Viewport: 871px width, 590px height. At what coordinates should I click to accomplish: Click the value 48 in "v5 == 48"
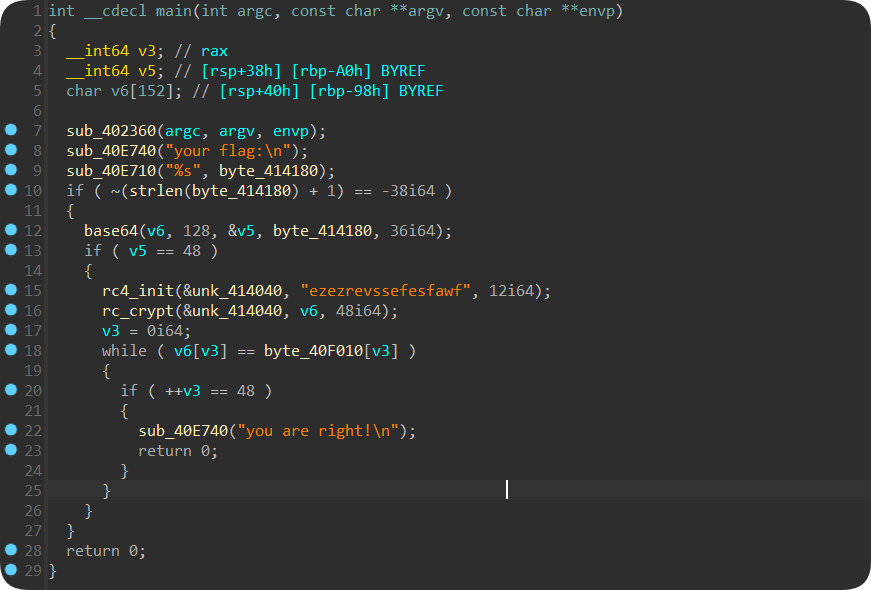pyautogui.click(x=192, y=251)
